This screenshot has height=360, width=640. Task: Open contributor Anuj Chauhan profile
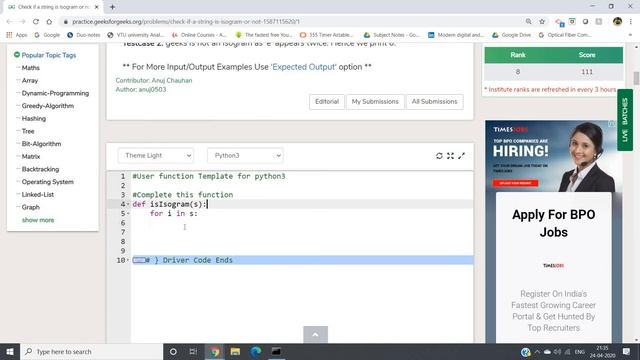pos(172,80)
